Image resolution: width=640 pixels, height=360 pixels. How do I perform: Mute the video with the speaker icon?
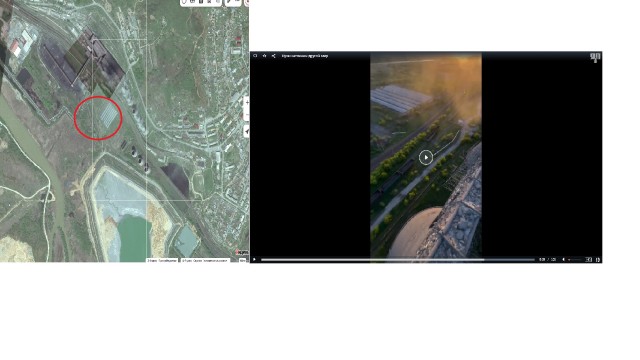(564, 259)
